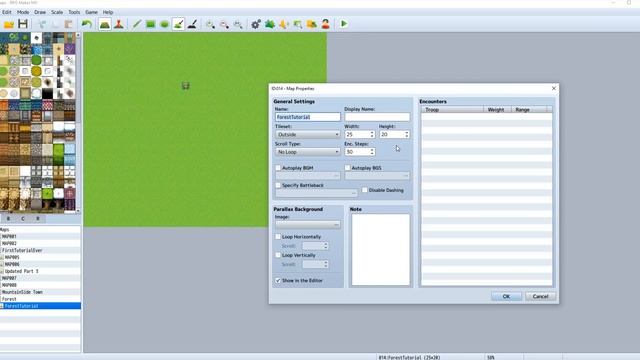This screenshot has width=640, height=360.
Task: Open the Sound Test icon
Action: click(x=284, y=24)
